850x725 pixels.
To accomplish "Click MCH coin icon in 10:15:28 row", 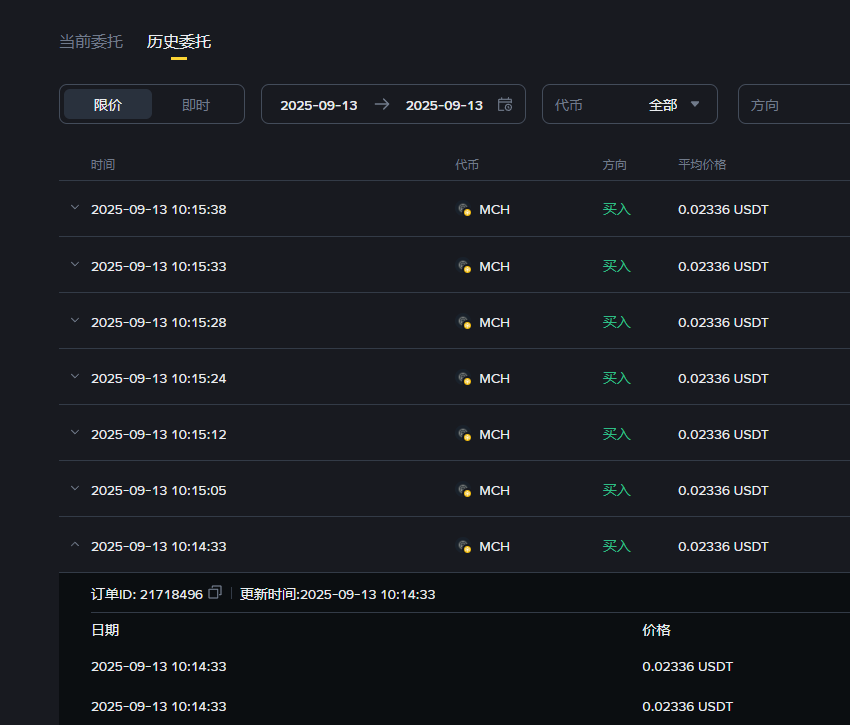I will 465,323.
